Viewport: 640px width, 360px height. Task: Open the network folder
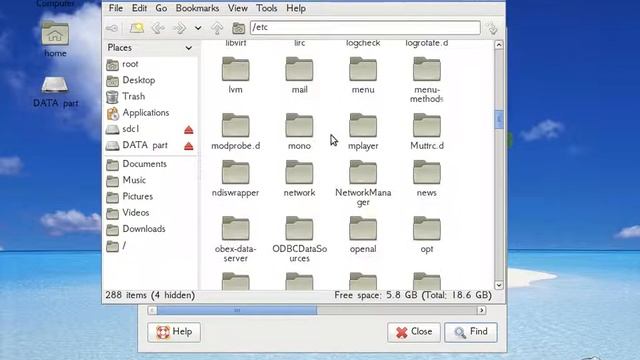click(299, 178)
